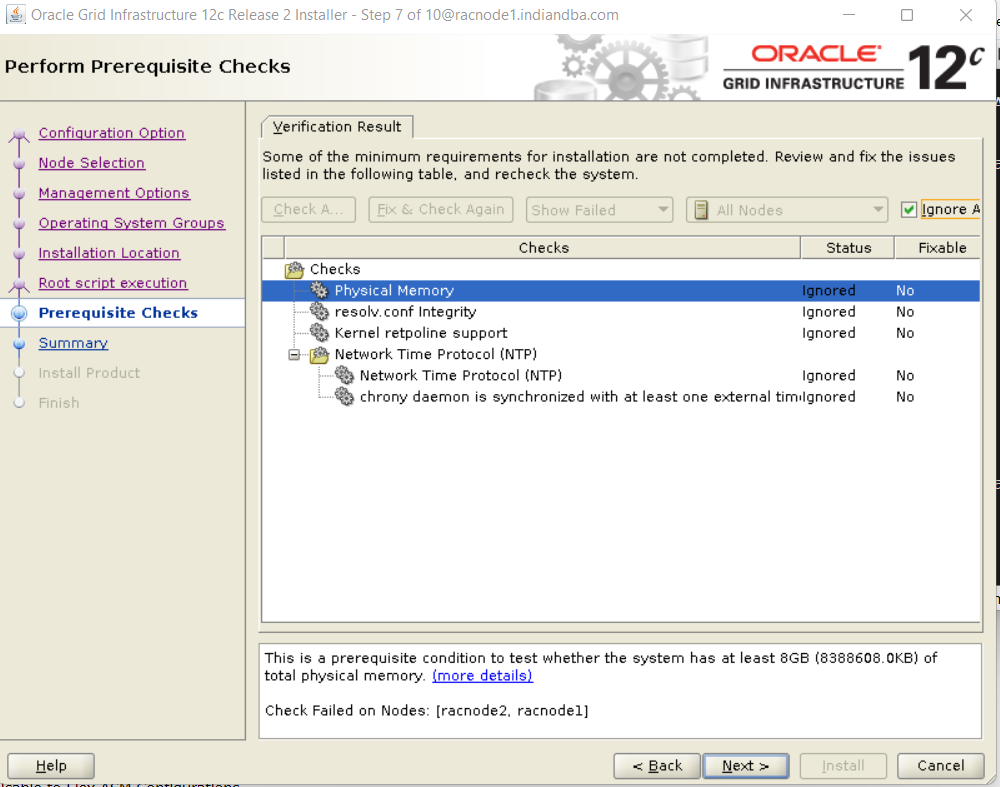Click the Status column header
Image resolution: width=1000 pixels, height=787 pixels.
click(x=848, y=247)
